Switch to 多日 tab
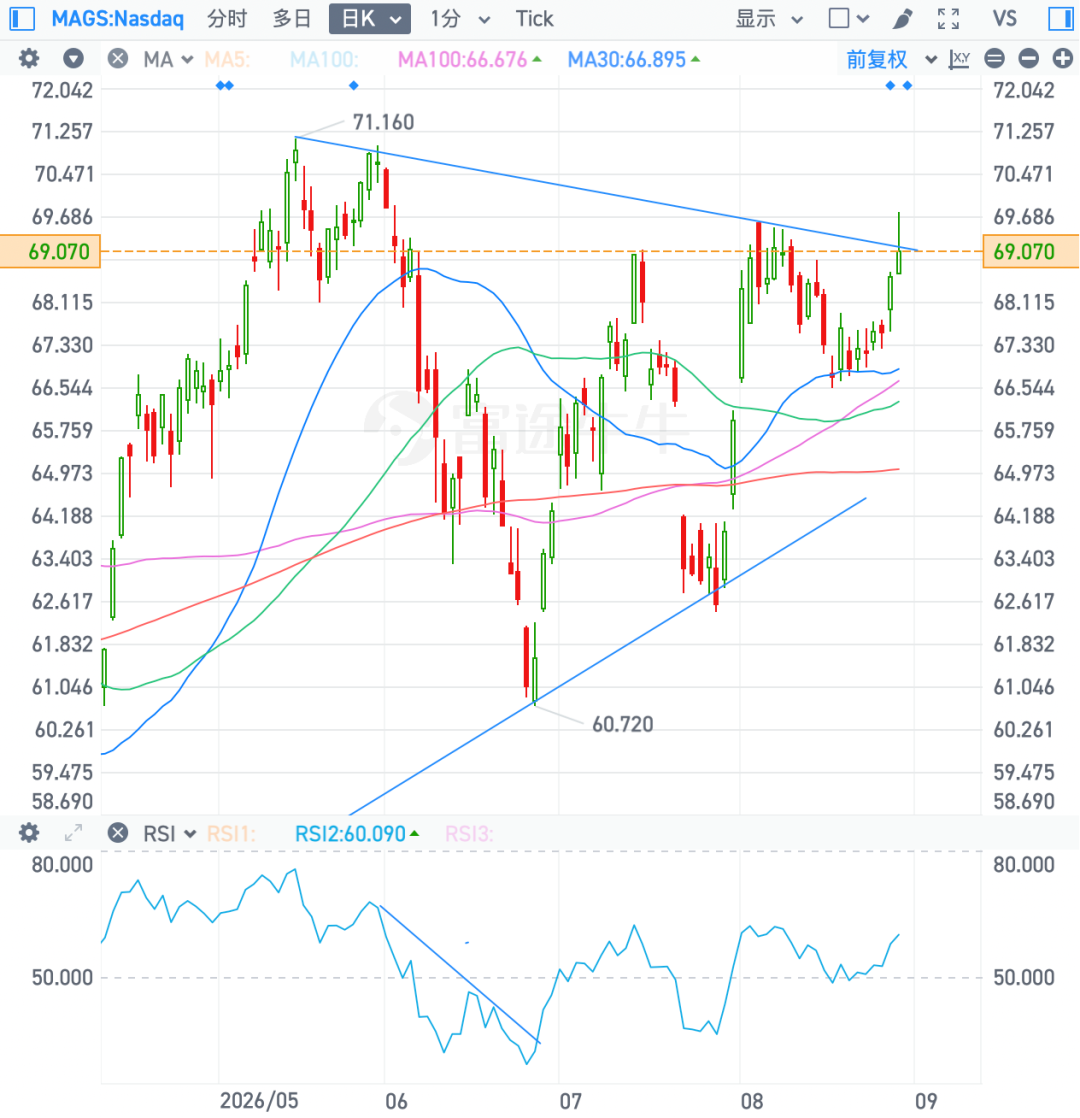The width and height of the screenshot is (1080, 1118). pyautogui.click(x=292, y=19)
